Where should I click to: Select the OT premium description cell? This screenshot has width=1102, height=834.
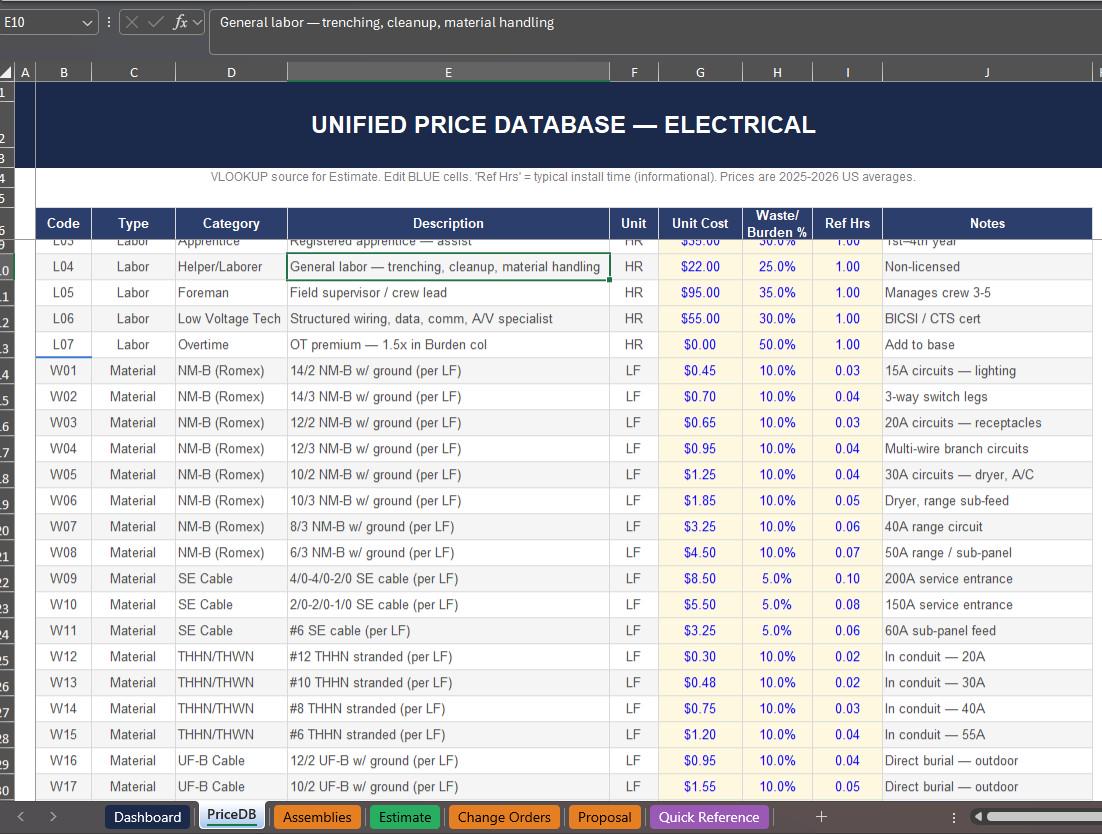(x=448, y=344)
